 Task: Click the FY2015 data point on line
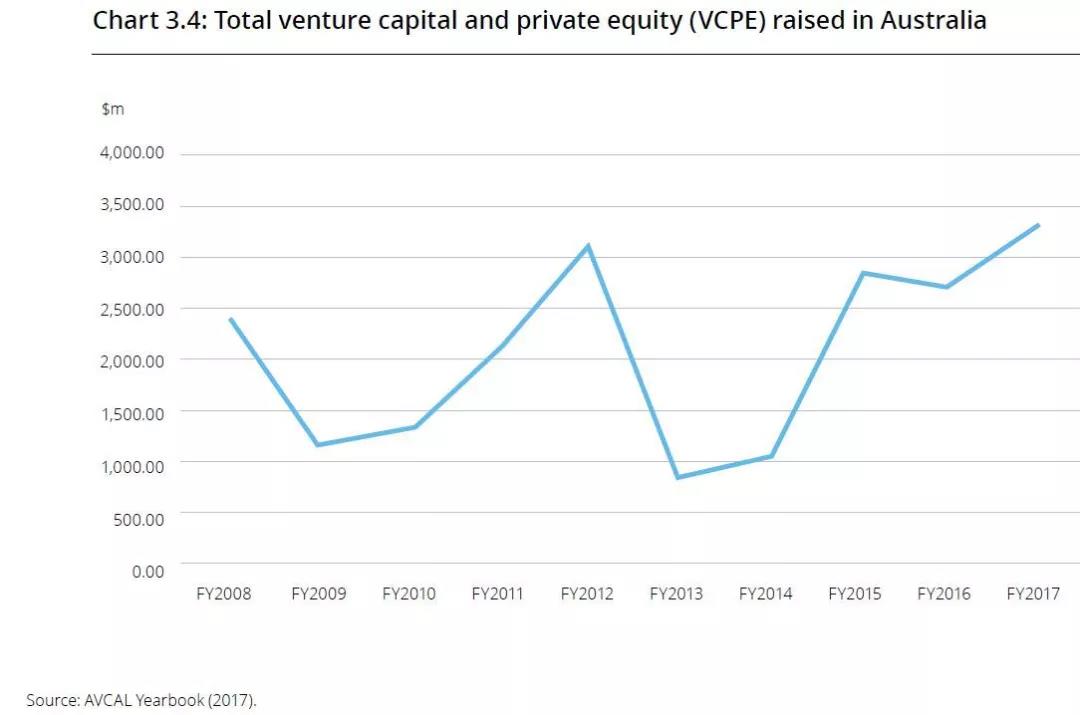861,273
